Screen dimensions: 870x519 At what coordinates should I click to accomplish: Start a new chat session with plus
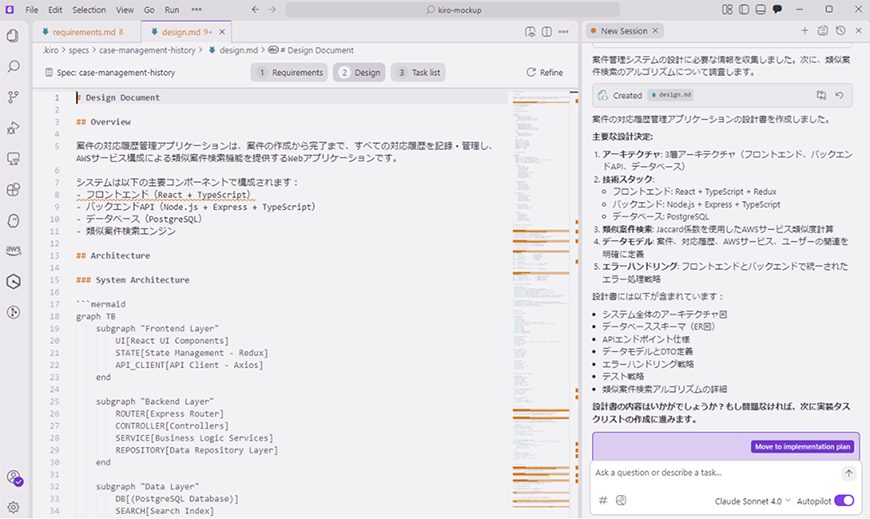tap(805, 31)
